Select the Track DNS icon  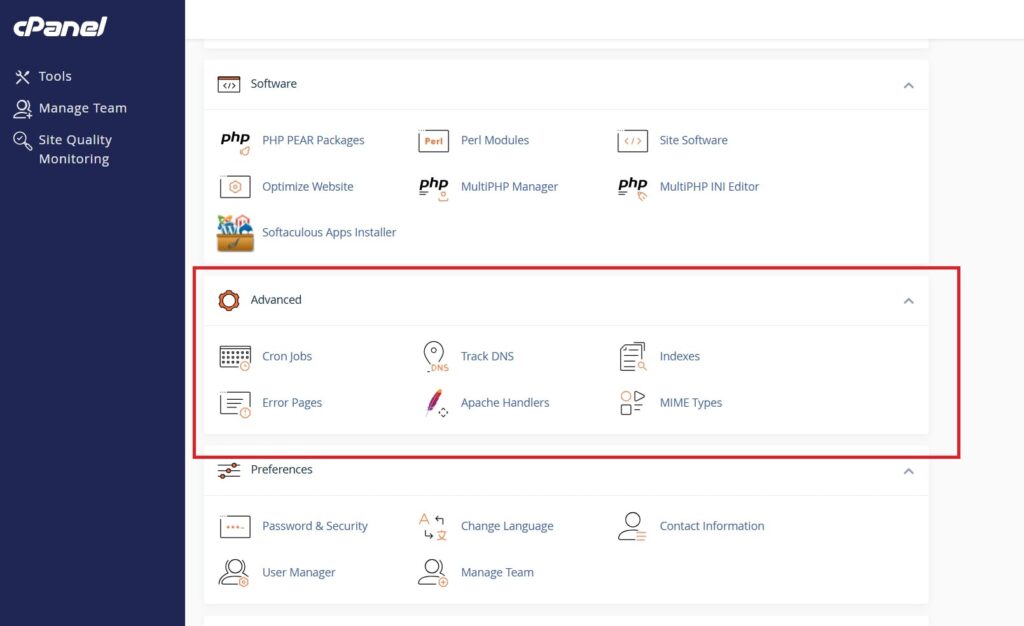click(x=434, y=356)
